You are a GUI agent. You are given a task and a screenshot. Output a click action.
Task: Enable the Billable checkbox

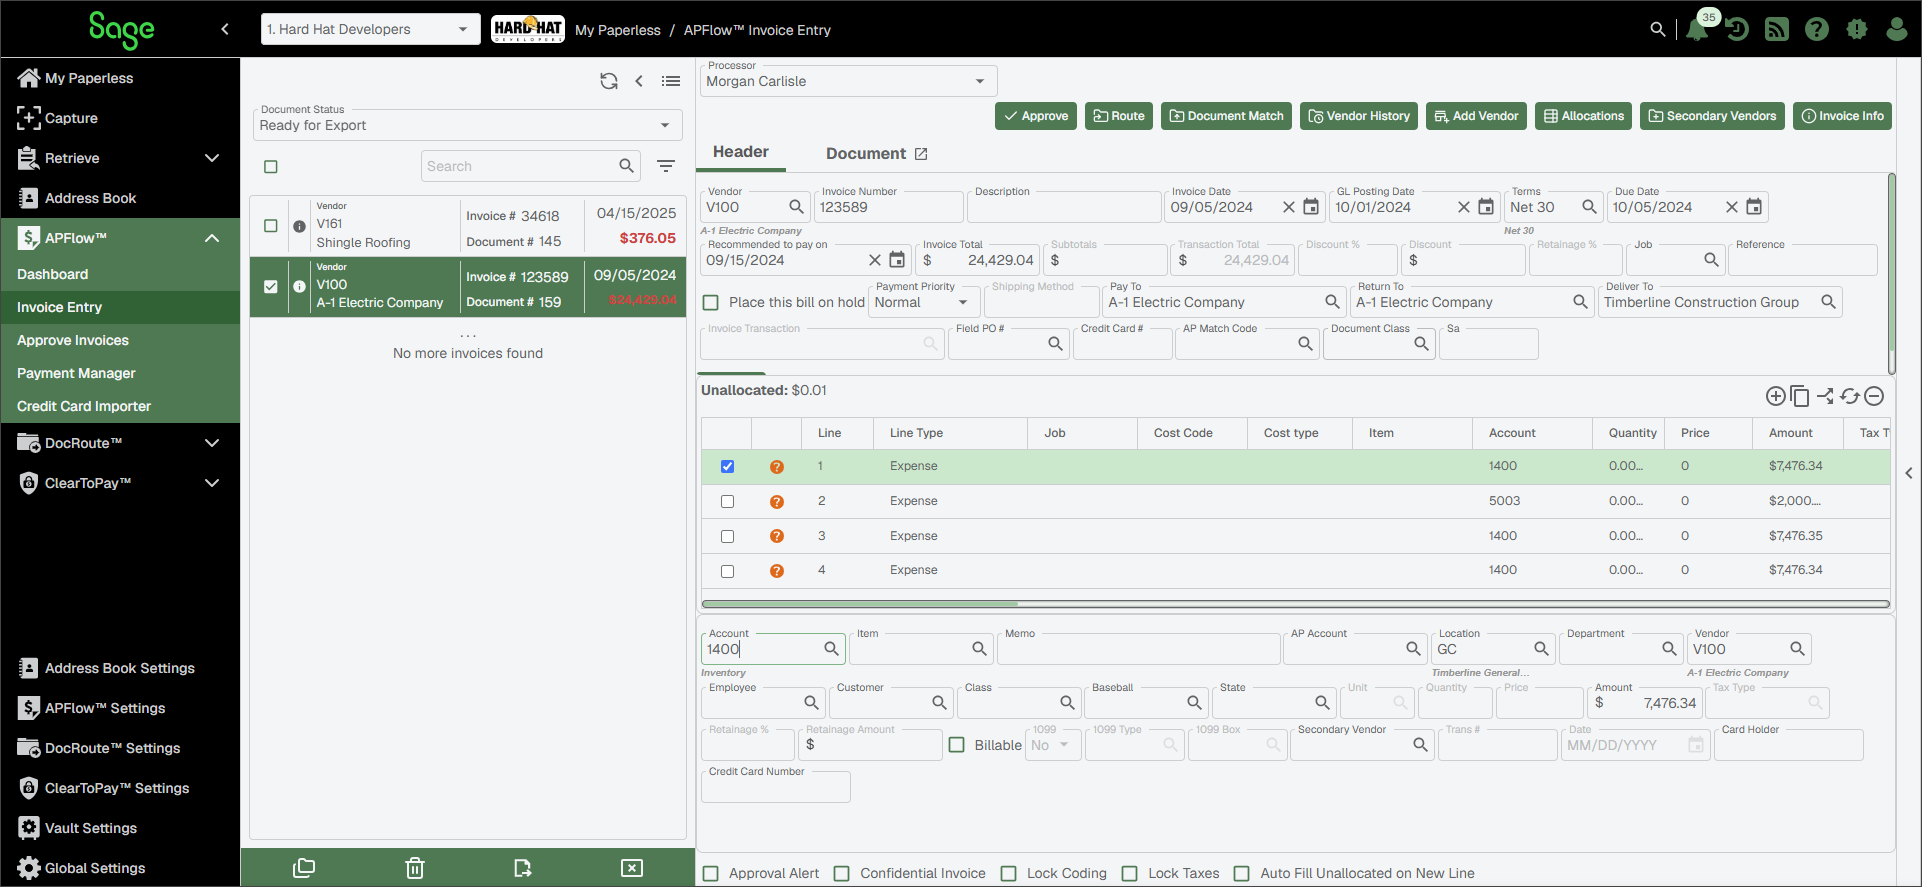pos(957,745)
